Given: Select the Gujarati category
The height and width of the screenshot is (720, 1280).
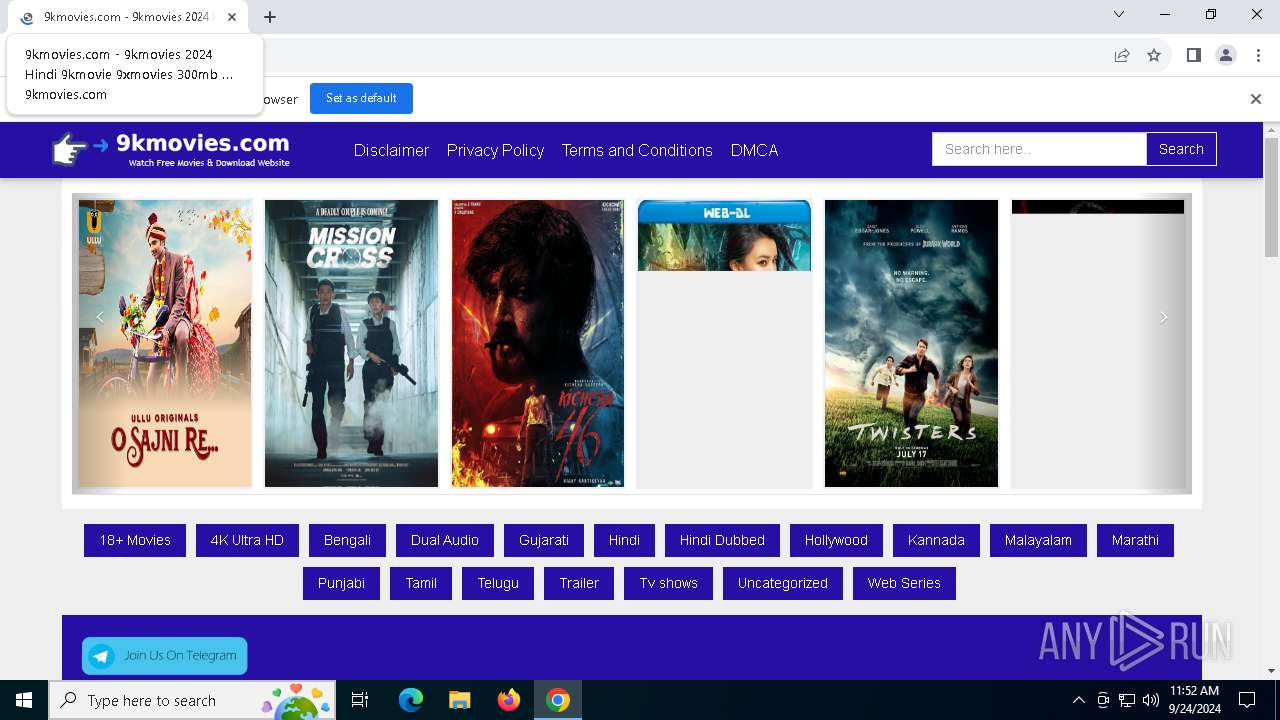Looking at the screenshot, I should click(544, 540).
